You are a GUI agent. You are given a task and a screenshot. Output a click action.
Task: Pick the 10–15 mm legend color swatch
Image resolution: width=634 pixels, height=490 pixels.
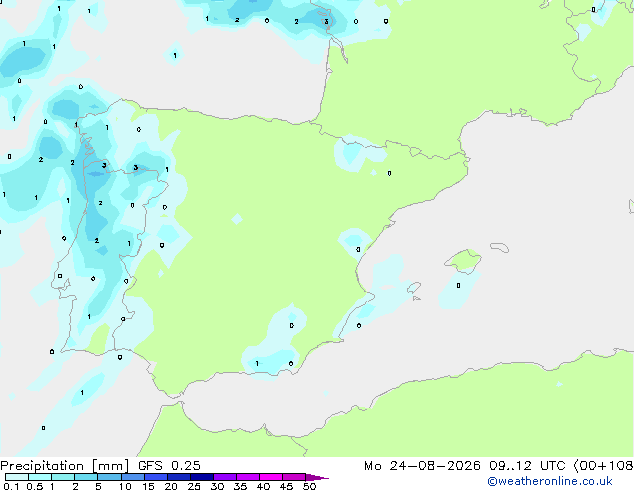click(x=132, y=477)
